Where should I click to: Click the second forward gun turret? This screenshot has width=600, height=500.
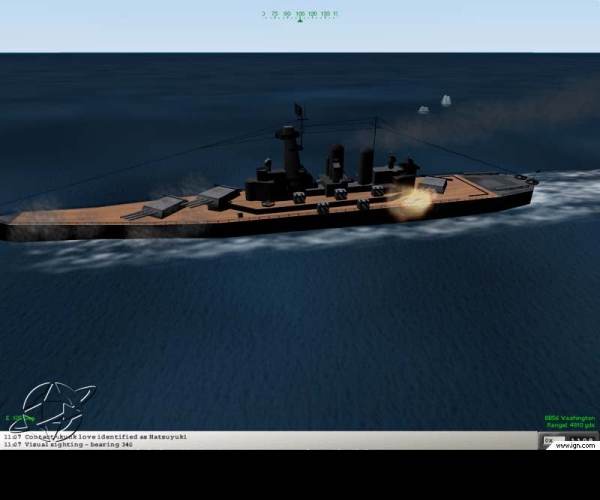[218, 195]
